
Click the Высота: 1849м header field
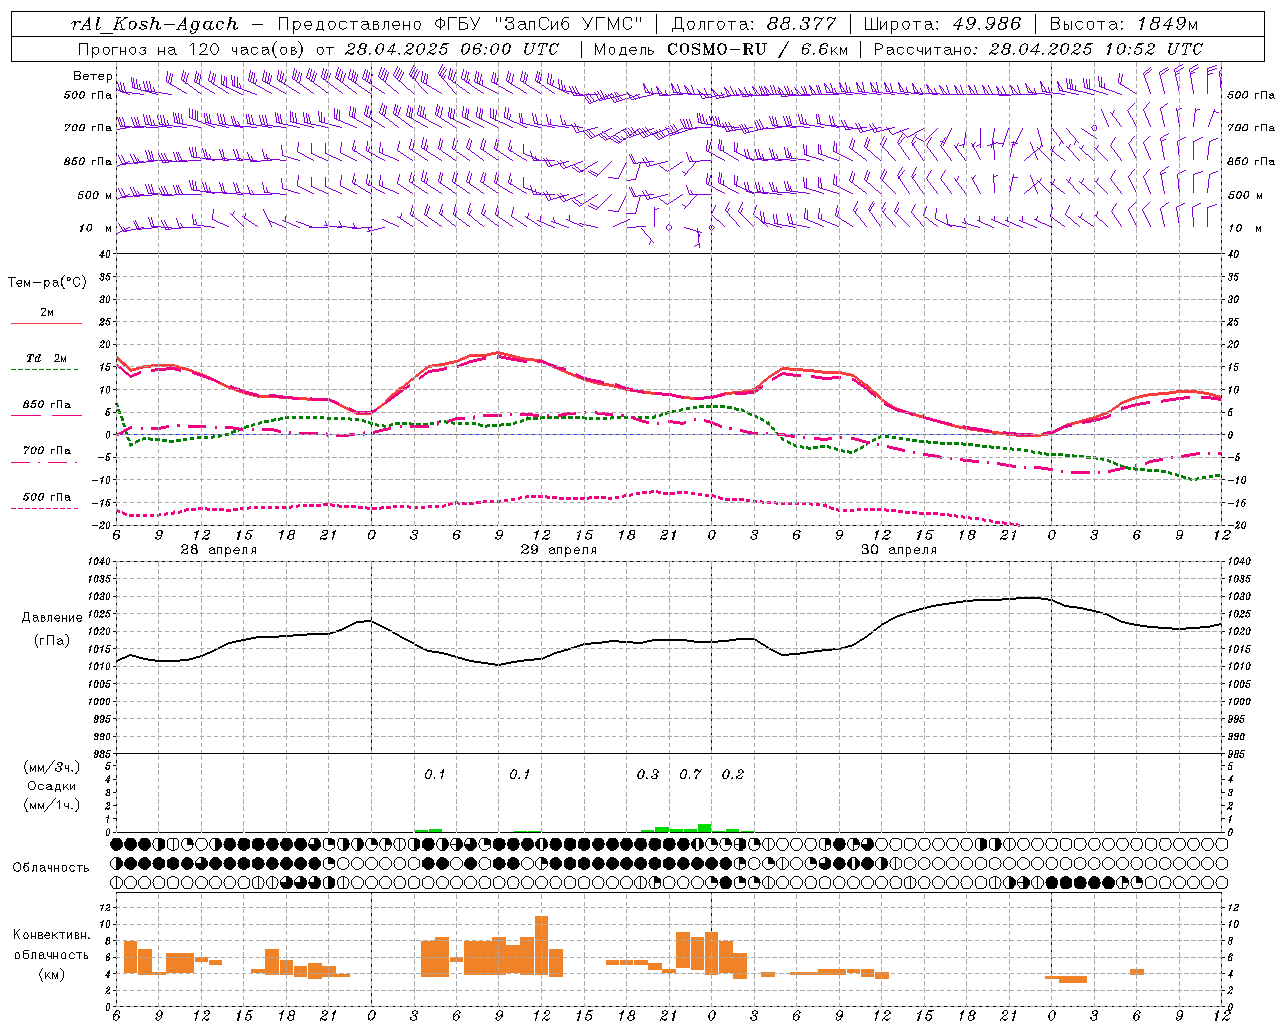1123,24
